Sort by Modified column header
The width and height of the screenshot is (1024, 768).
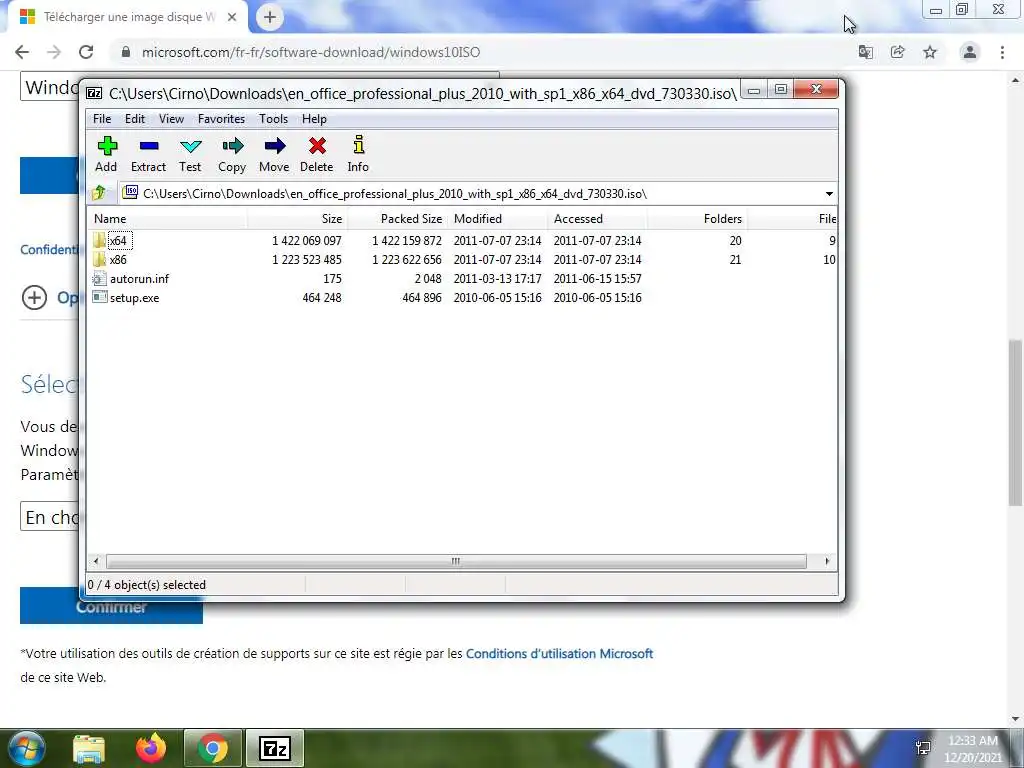tap(498, 219)
